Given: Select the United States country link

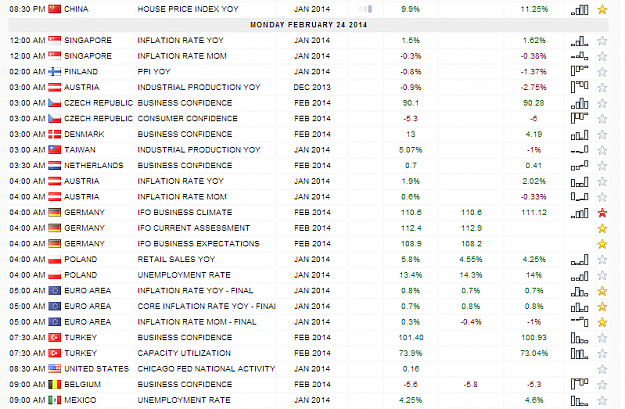Looking at the screenshot, I should [96, 369].
